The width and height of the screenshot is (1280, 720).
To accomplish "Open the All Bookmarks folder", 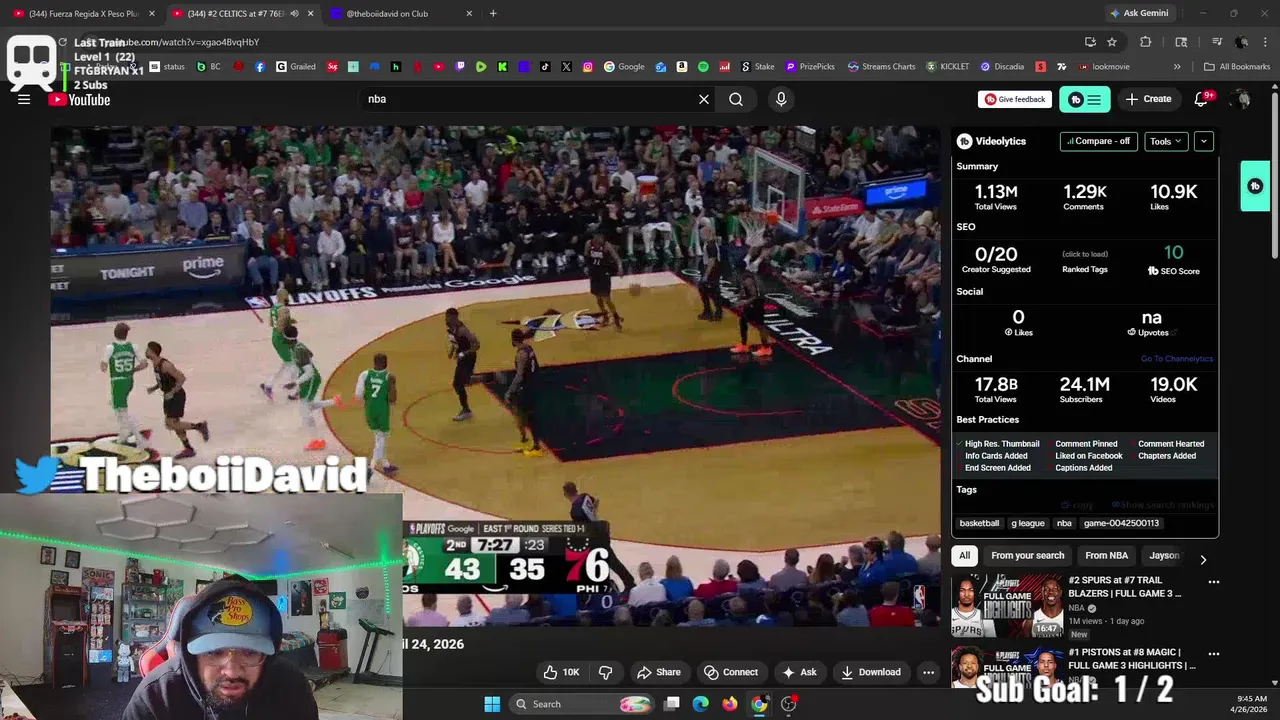I will [x=1237, y=67].
